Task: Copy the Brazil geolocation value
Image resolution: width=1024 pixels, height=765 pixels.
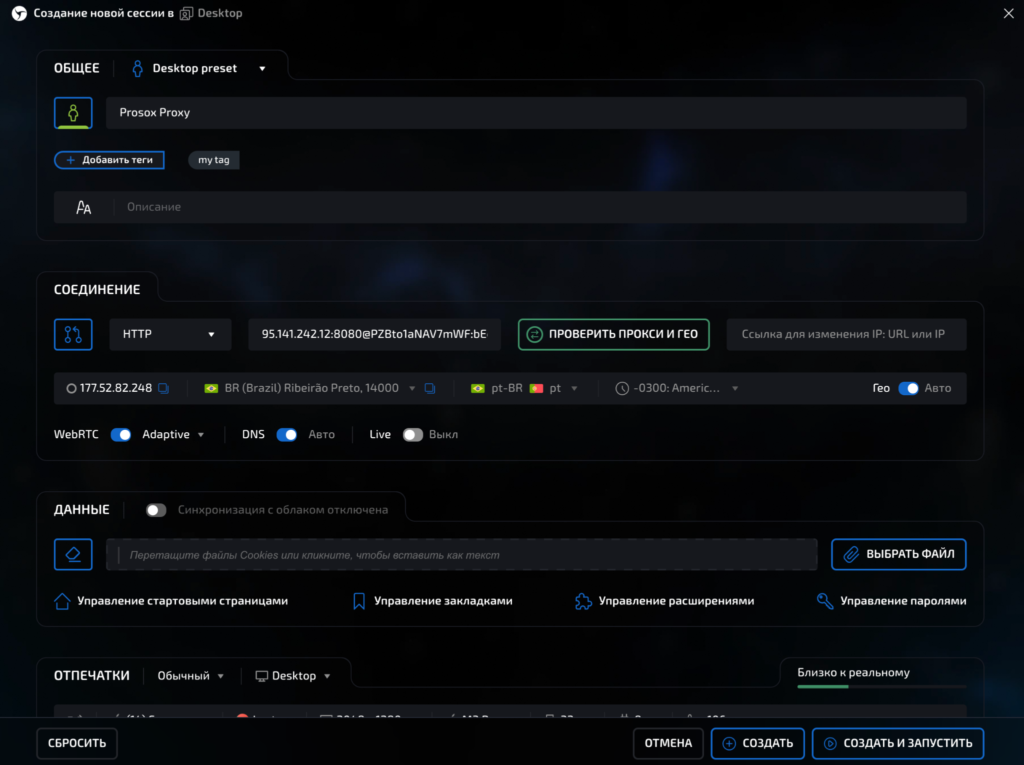Action: coord(430,388)
